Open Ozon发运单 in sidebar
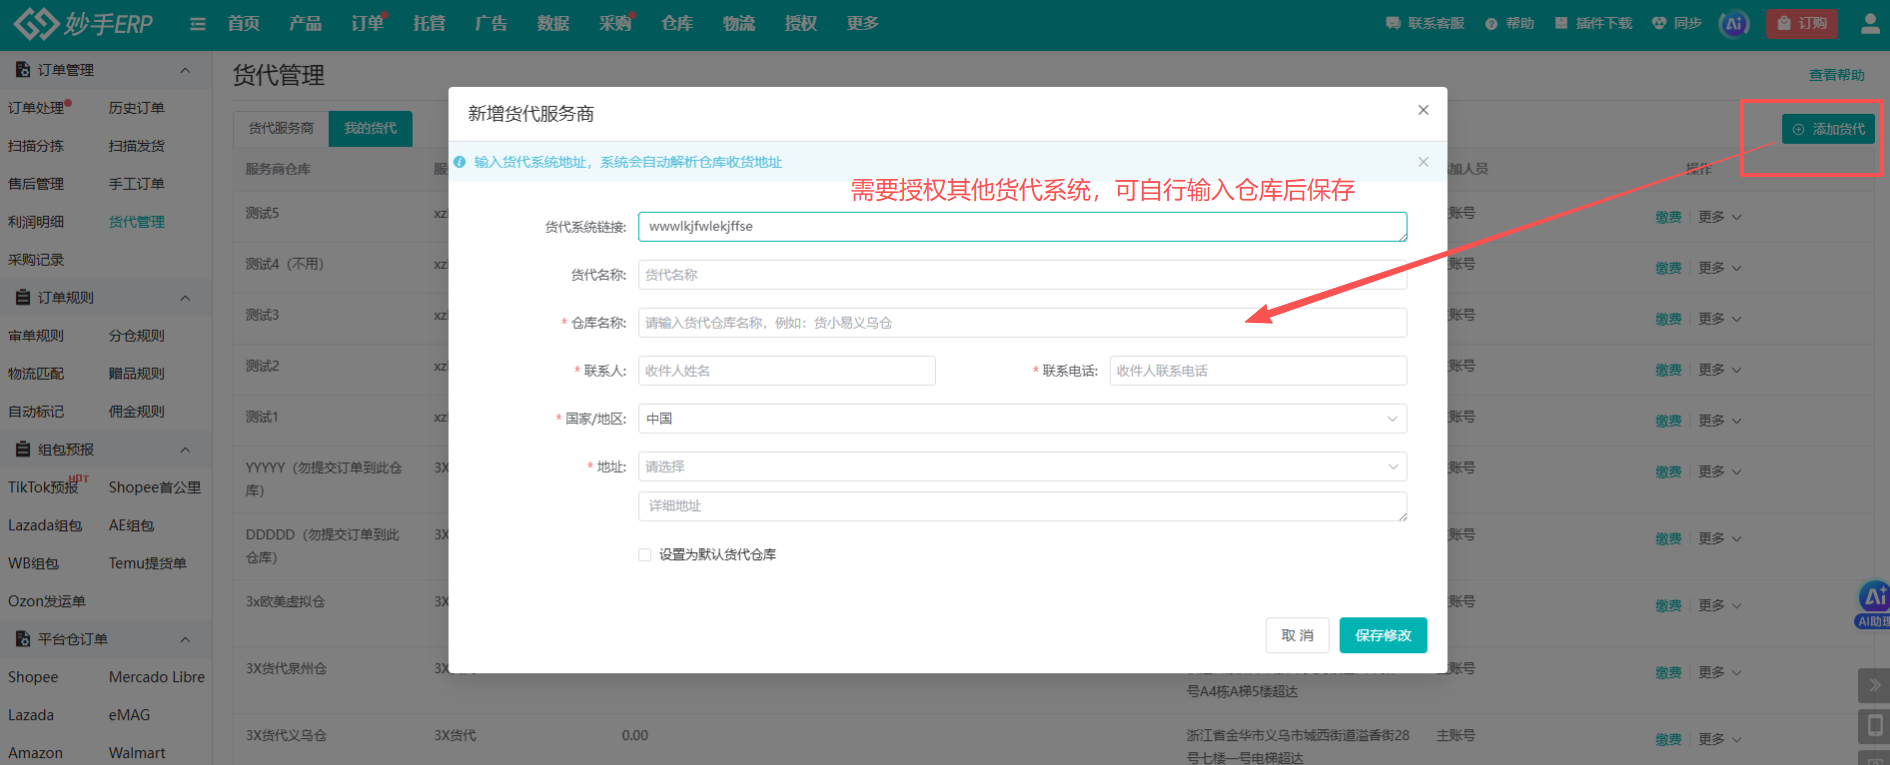Viewport: 1890px width, 765px height. pos(47,602)
